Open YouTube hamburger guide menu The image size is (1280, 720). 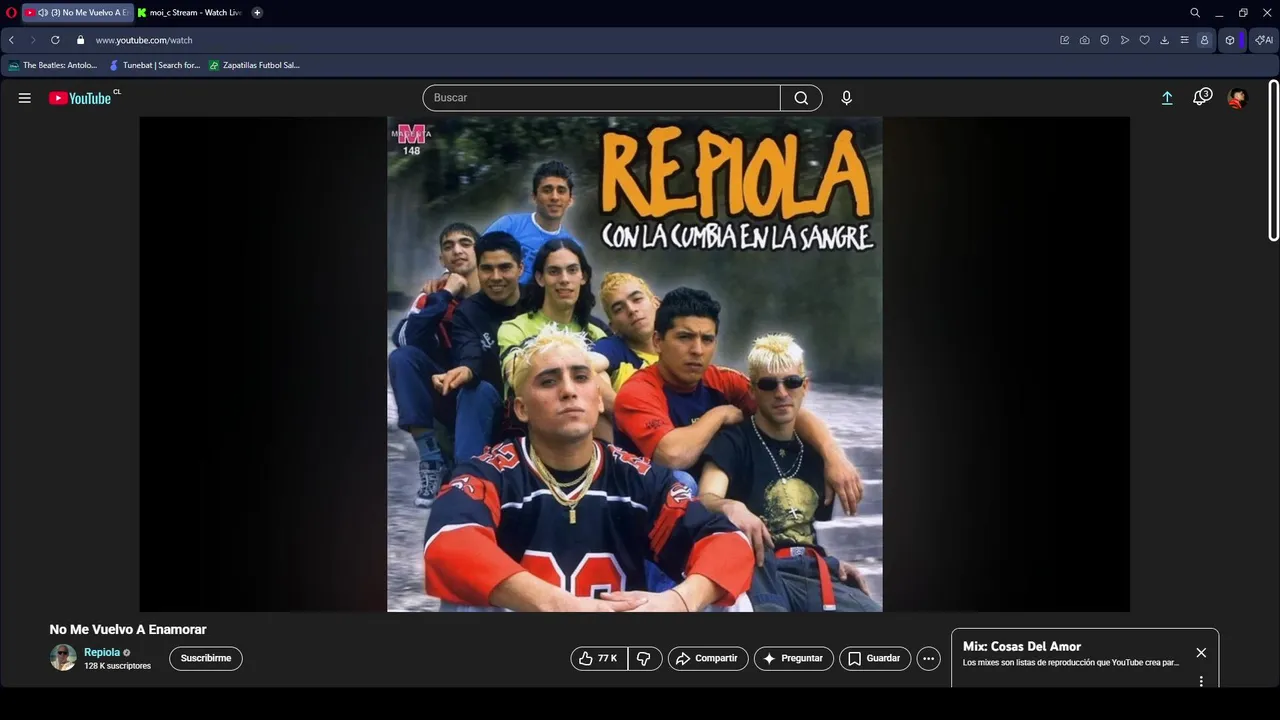pos(25,98)
